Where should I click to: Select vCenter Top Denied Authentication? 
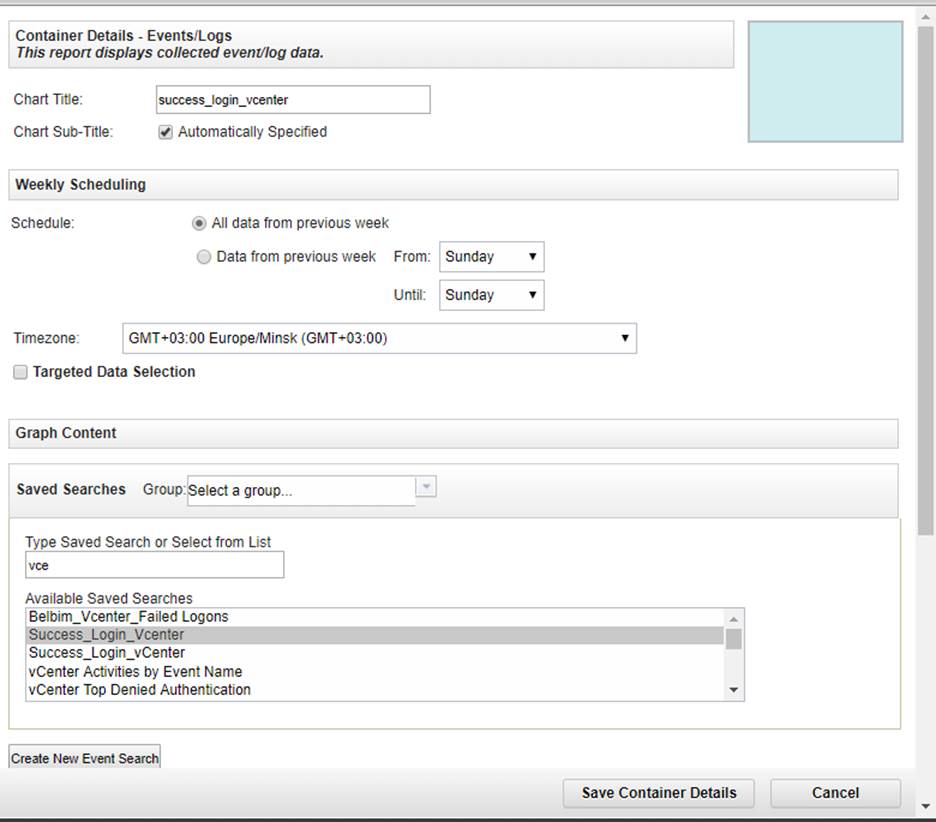coord(375,689)
